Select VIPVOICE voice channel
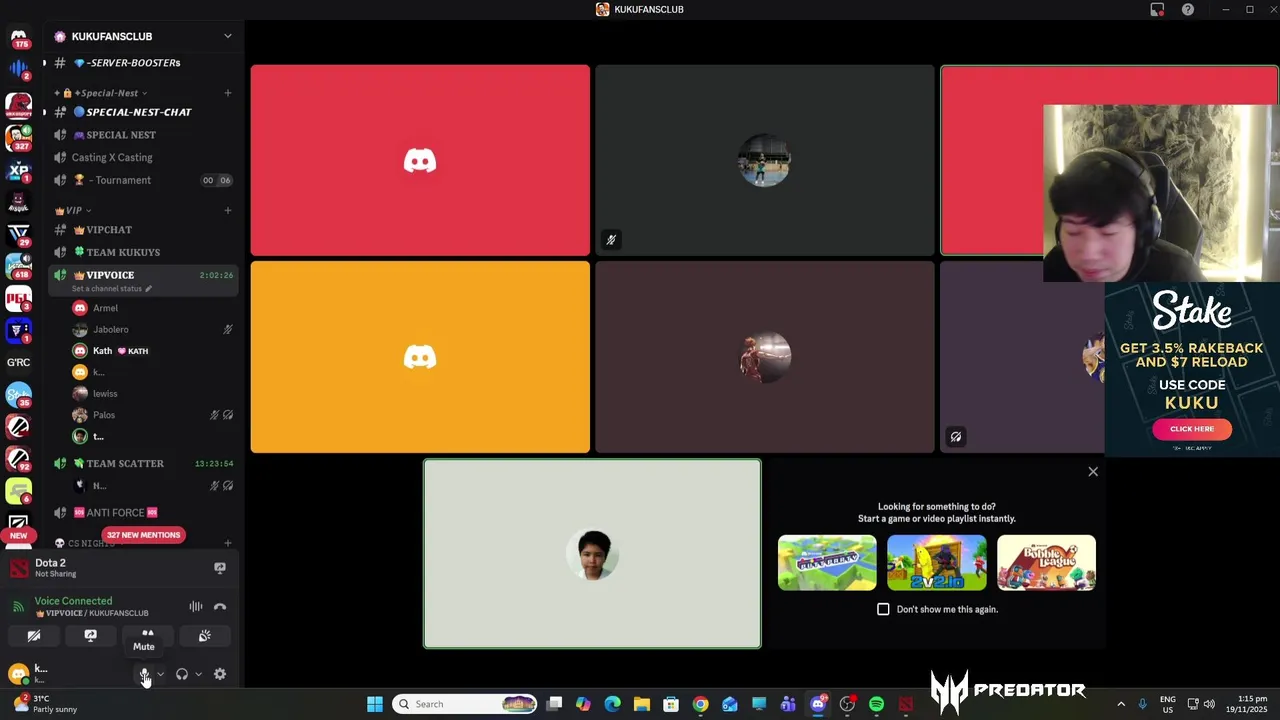1280x720 pixels. coord(110,275)
